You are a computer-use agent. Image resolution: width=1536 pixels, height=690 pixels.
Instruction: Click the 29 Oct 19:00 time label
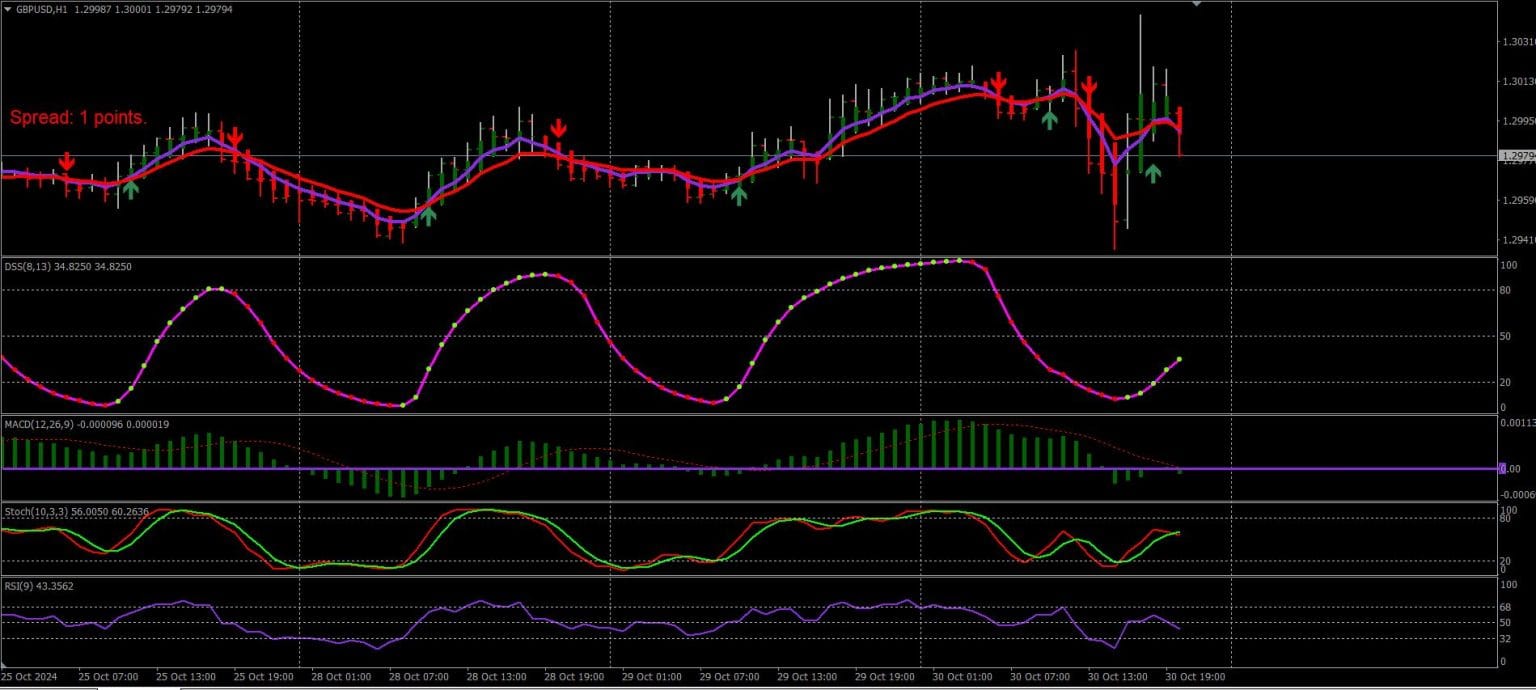pyautogui.click(x=885, y=677)
